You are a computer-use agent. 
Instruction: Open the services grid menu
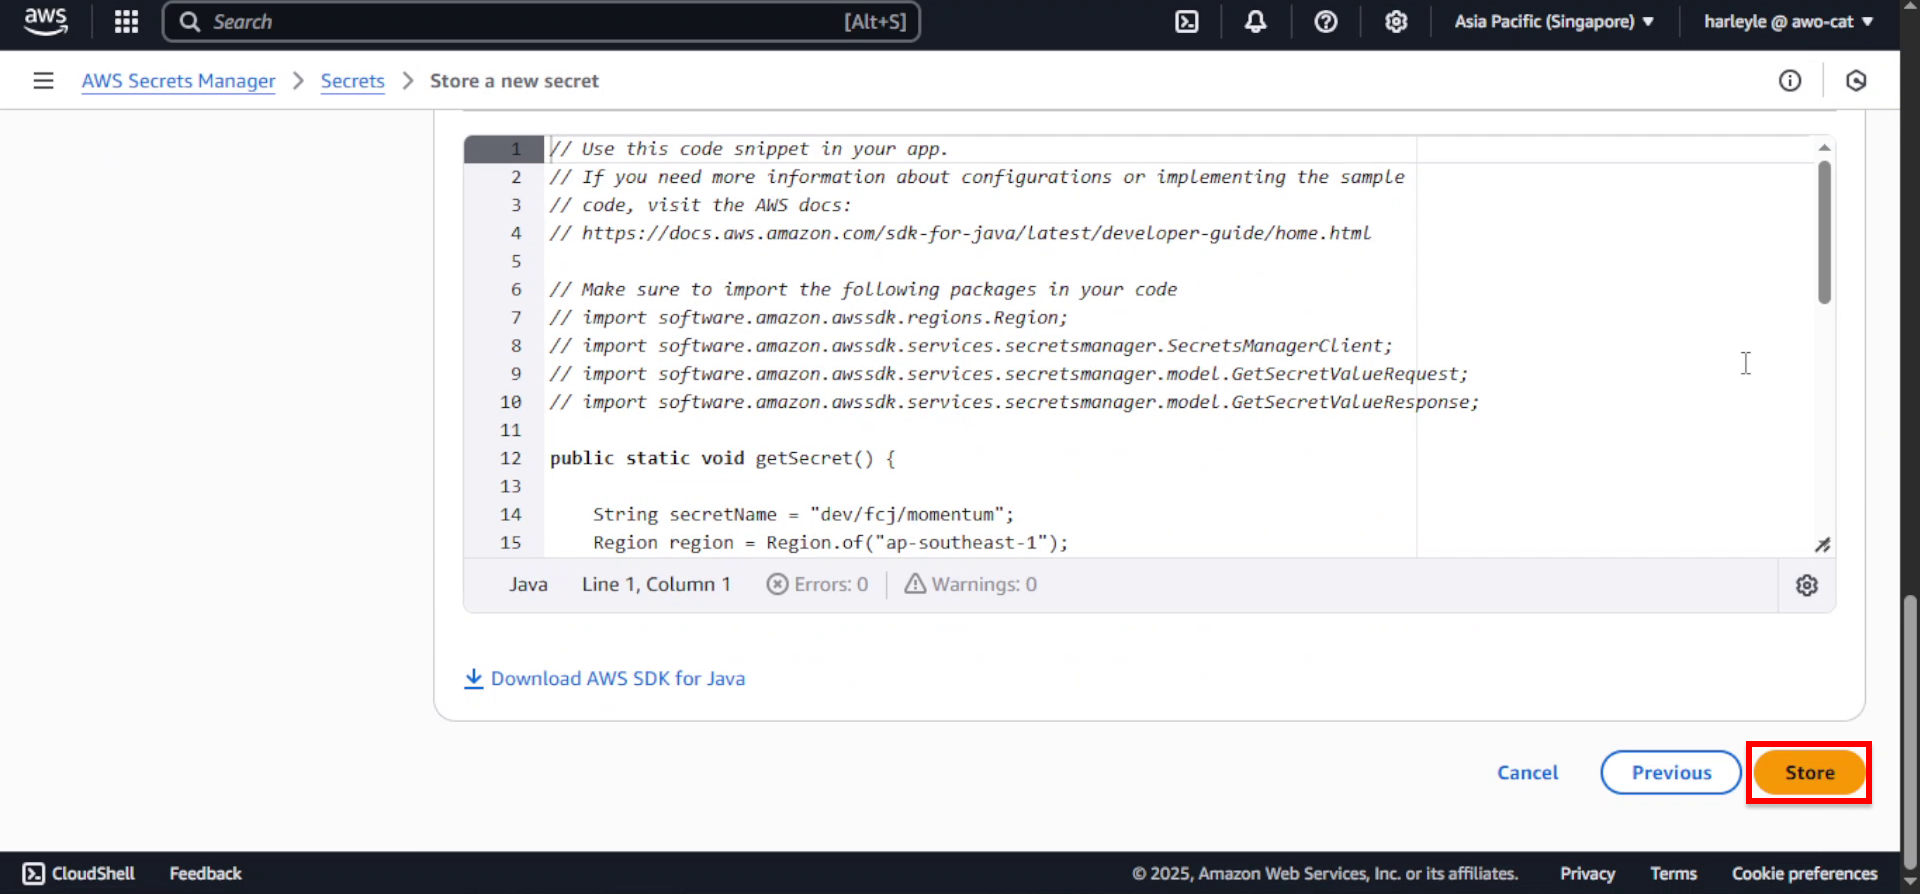coord(126,21)
